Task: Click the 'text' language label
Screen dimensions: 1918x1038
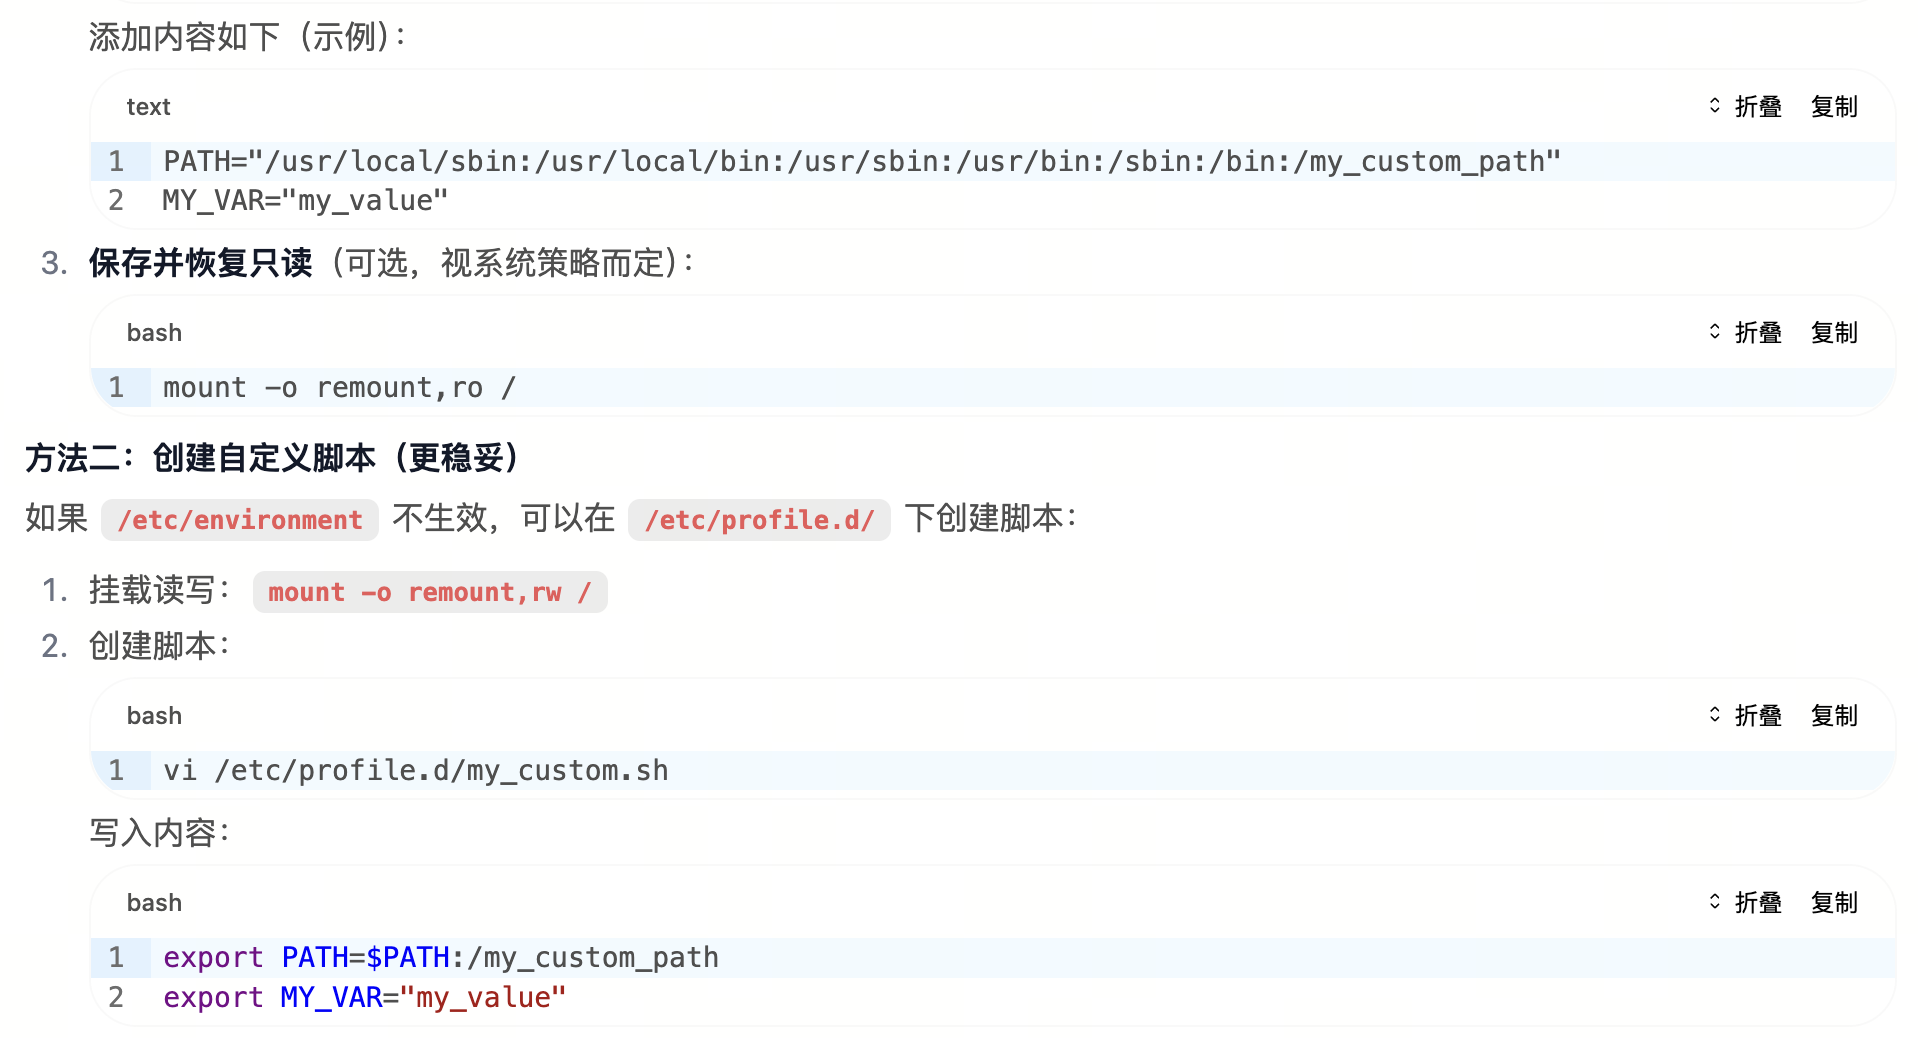Action: tap(148, 107)
